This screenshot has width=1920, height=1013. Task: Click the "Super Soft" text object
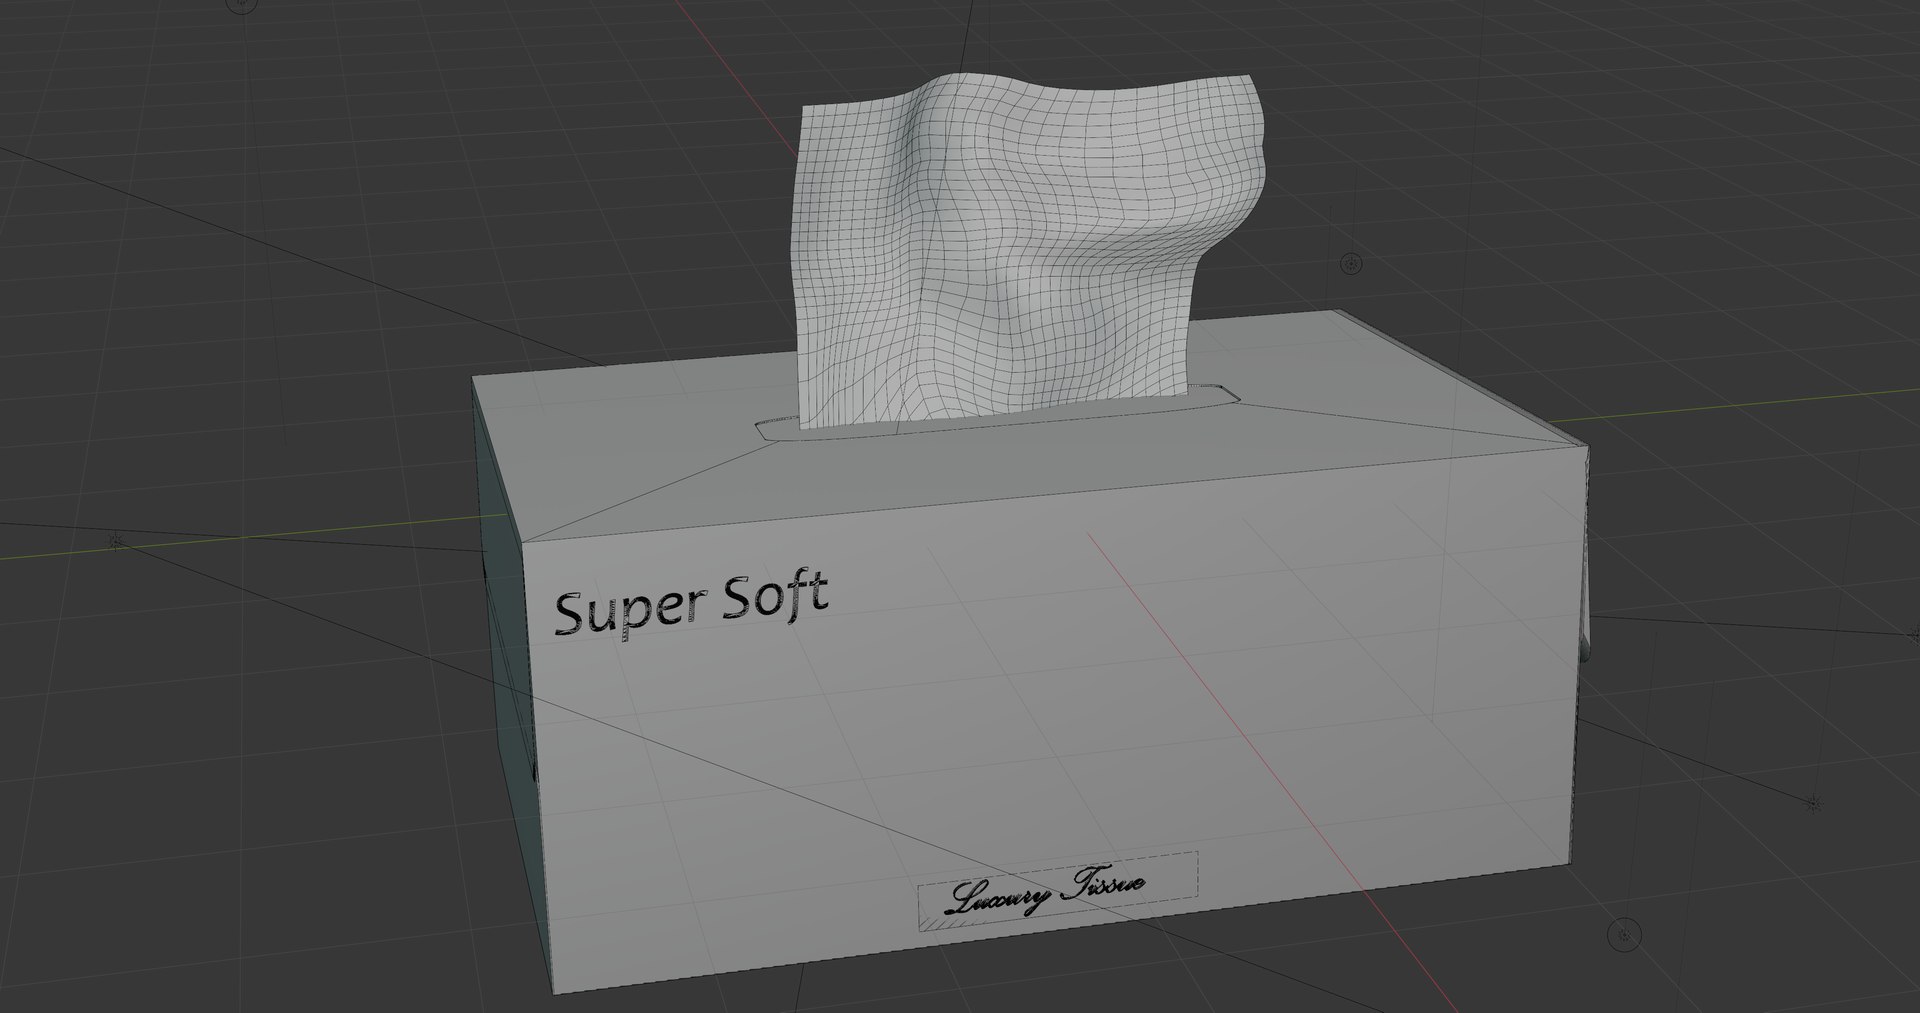[x=691, y=604]
